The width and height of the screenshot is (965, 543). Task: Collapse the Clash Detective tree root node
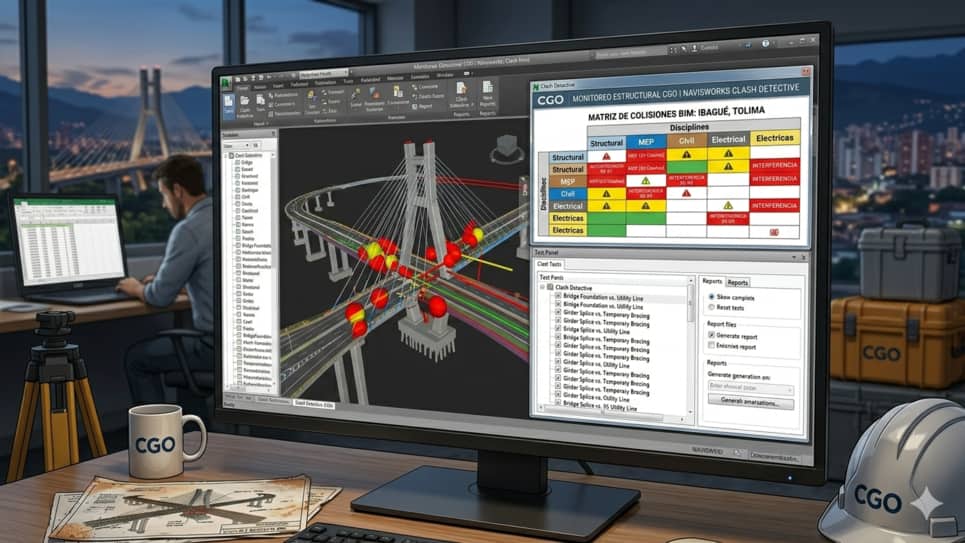[x=543, y=287]
